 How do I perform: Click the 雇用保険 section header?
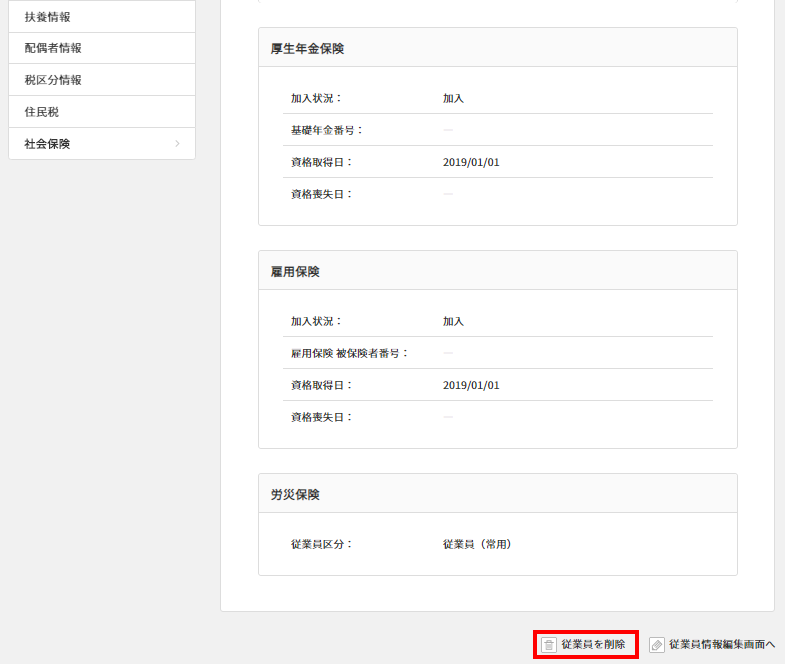[295, 271]
